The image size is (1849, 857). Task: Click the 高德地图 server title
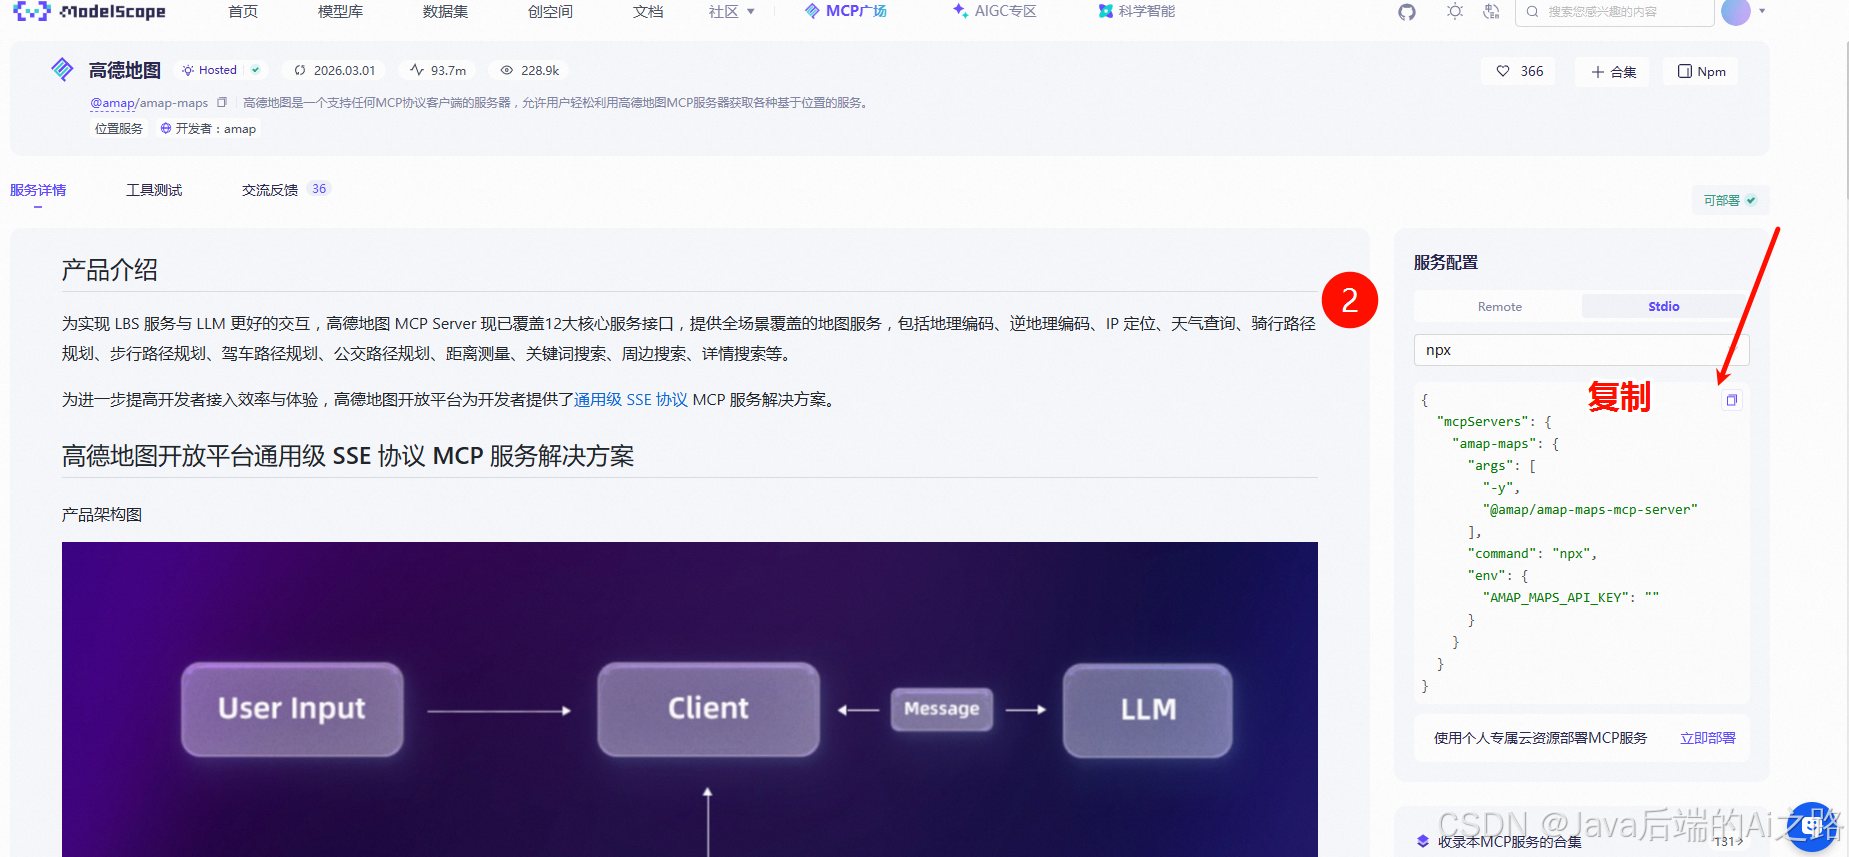point(125,70)
